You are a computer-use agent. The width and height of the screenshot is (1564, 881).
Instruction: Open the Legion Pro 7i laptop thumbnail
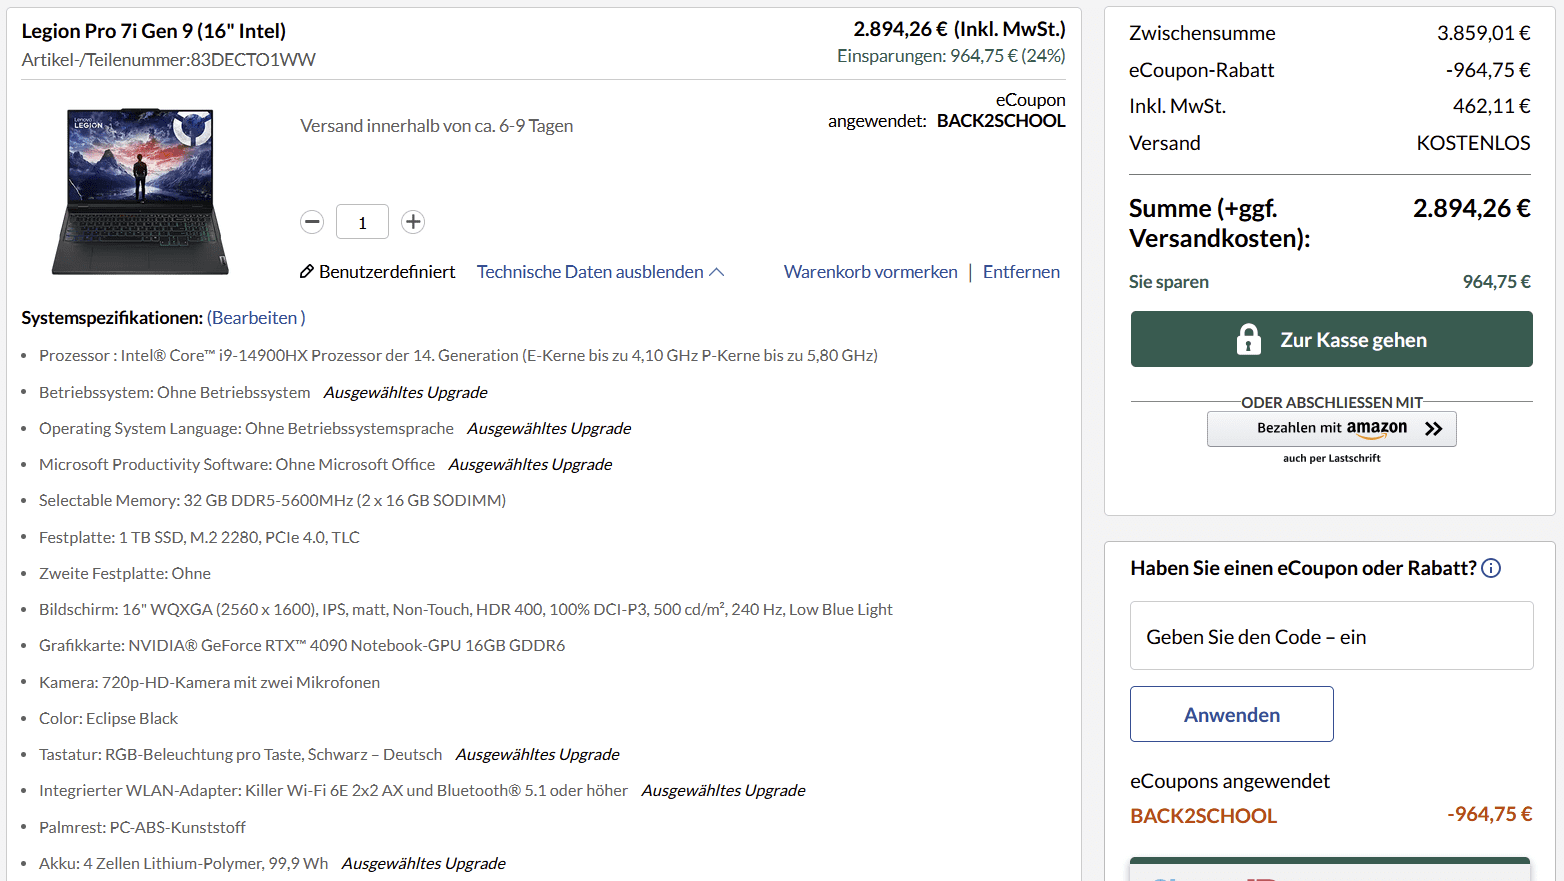[140, 191]
